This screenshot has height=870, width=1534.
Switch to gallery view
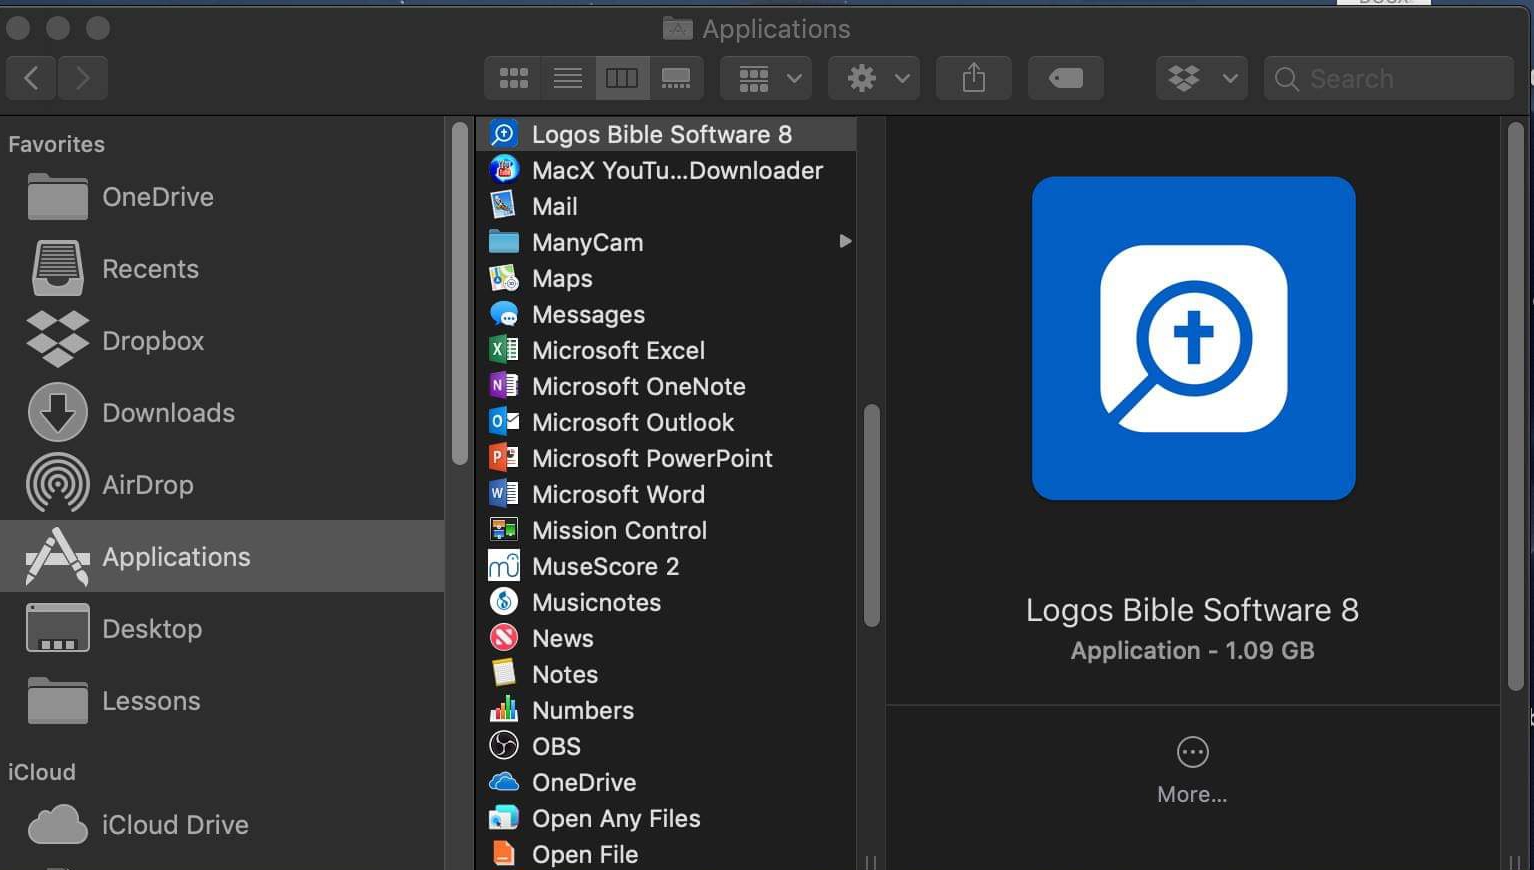pos(676,78)
